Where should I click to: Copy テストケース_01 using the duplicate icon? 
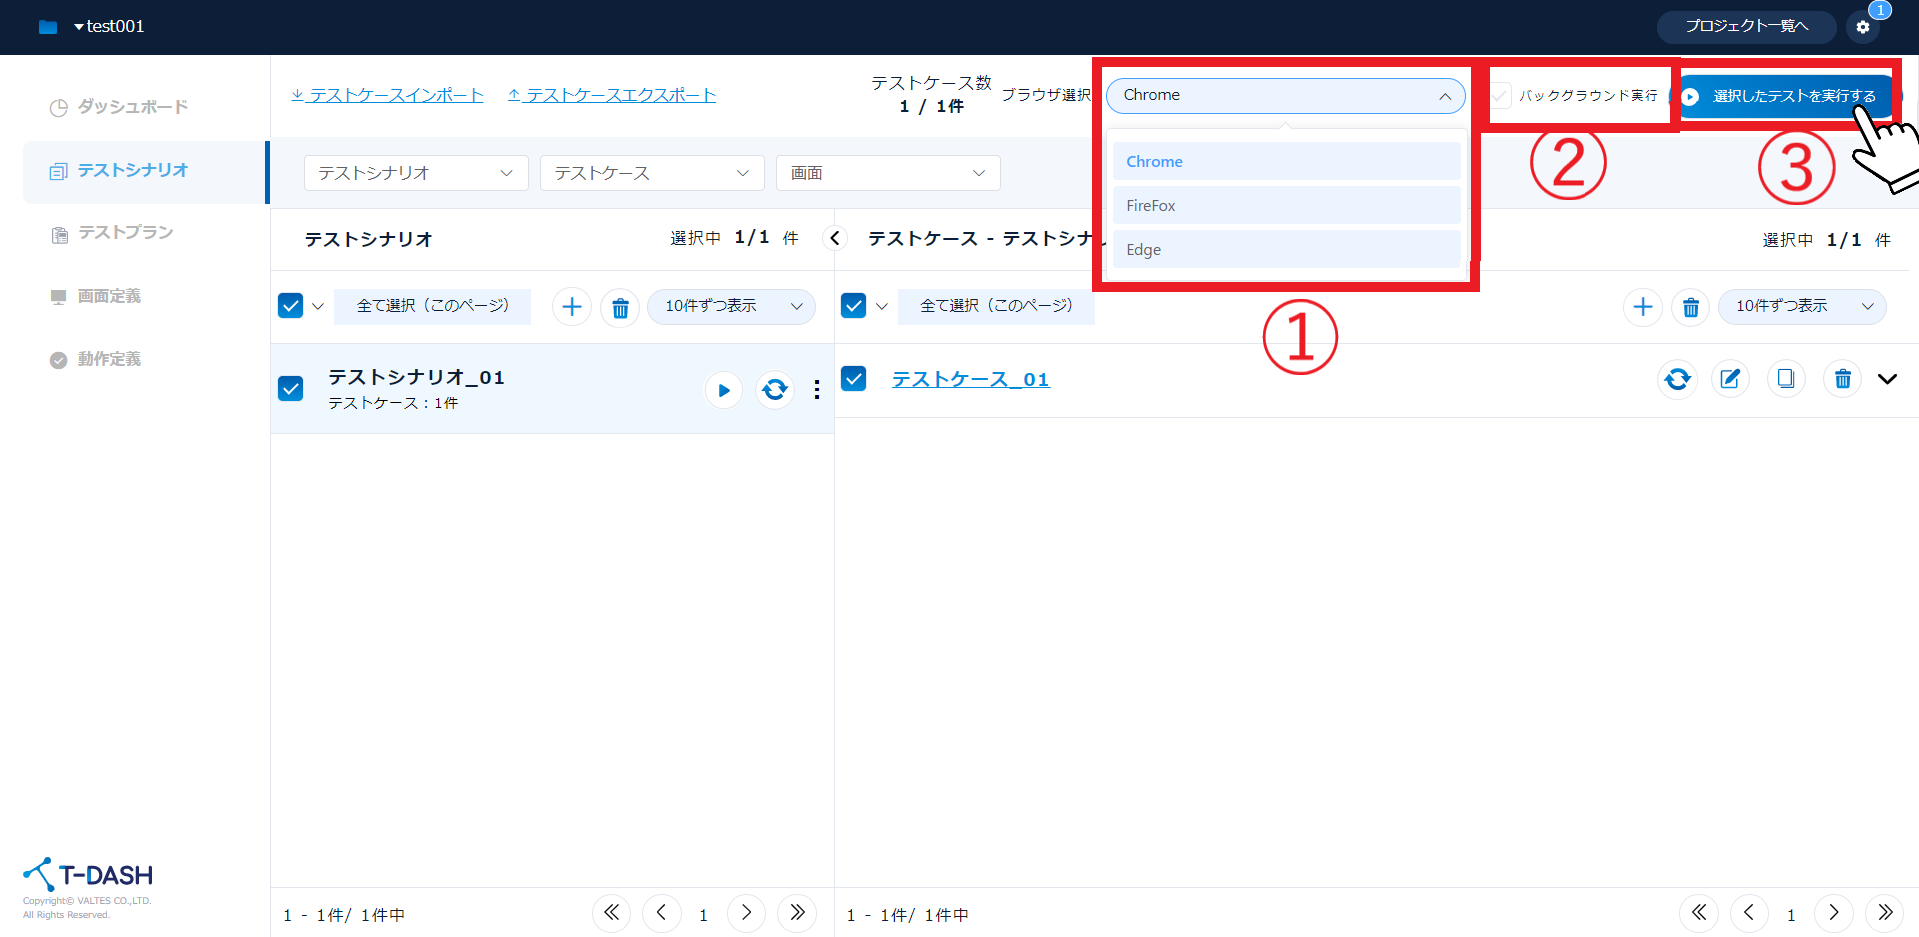[1785, 379]
